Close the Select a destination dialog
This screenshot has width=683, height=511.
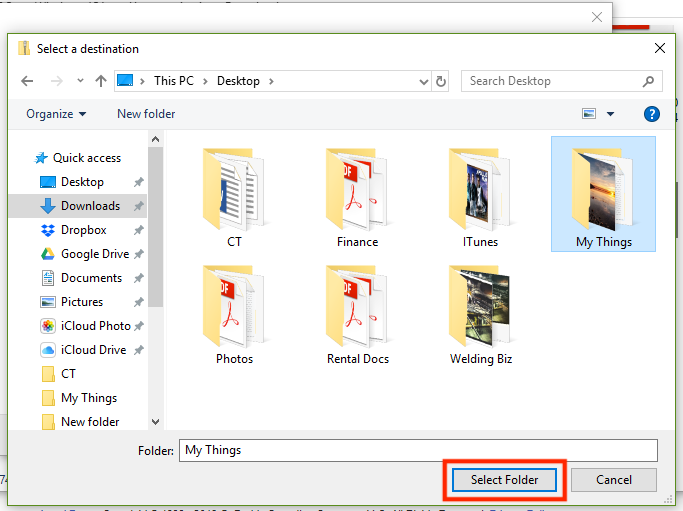[660, 48]
